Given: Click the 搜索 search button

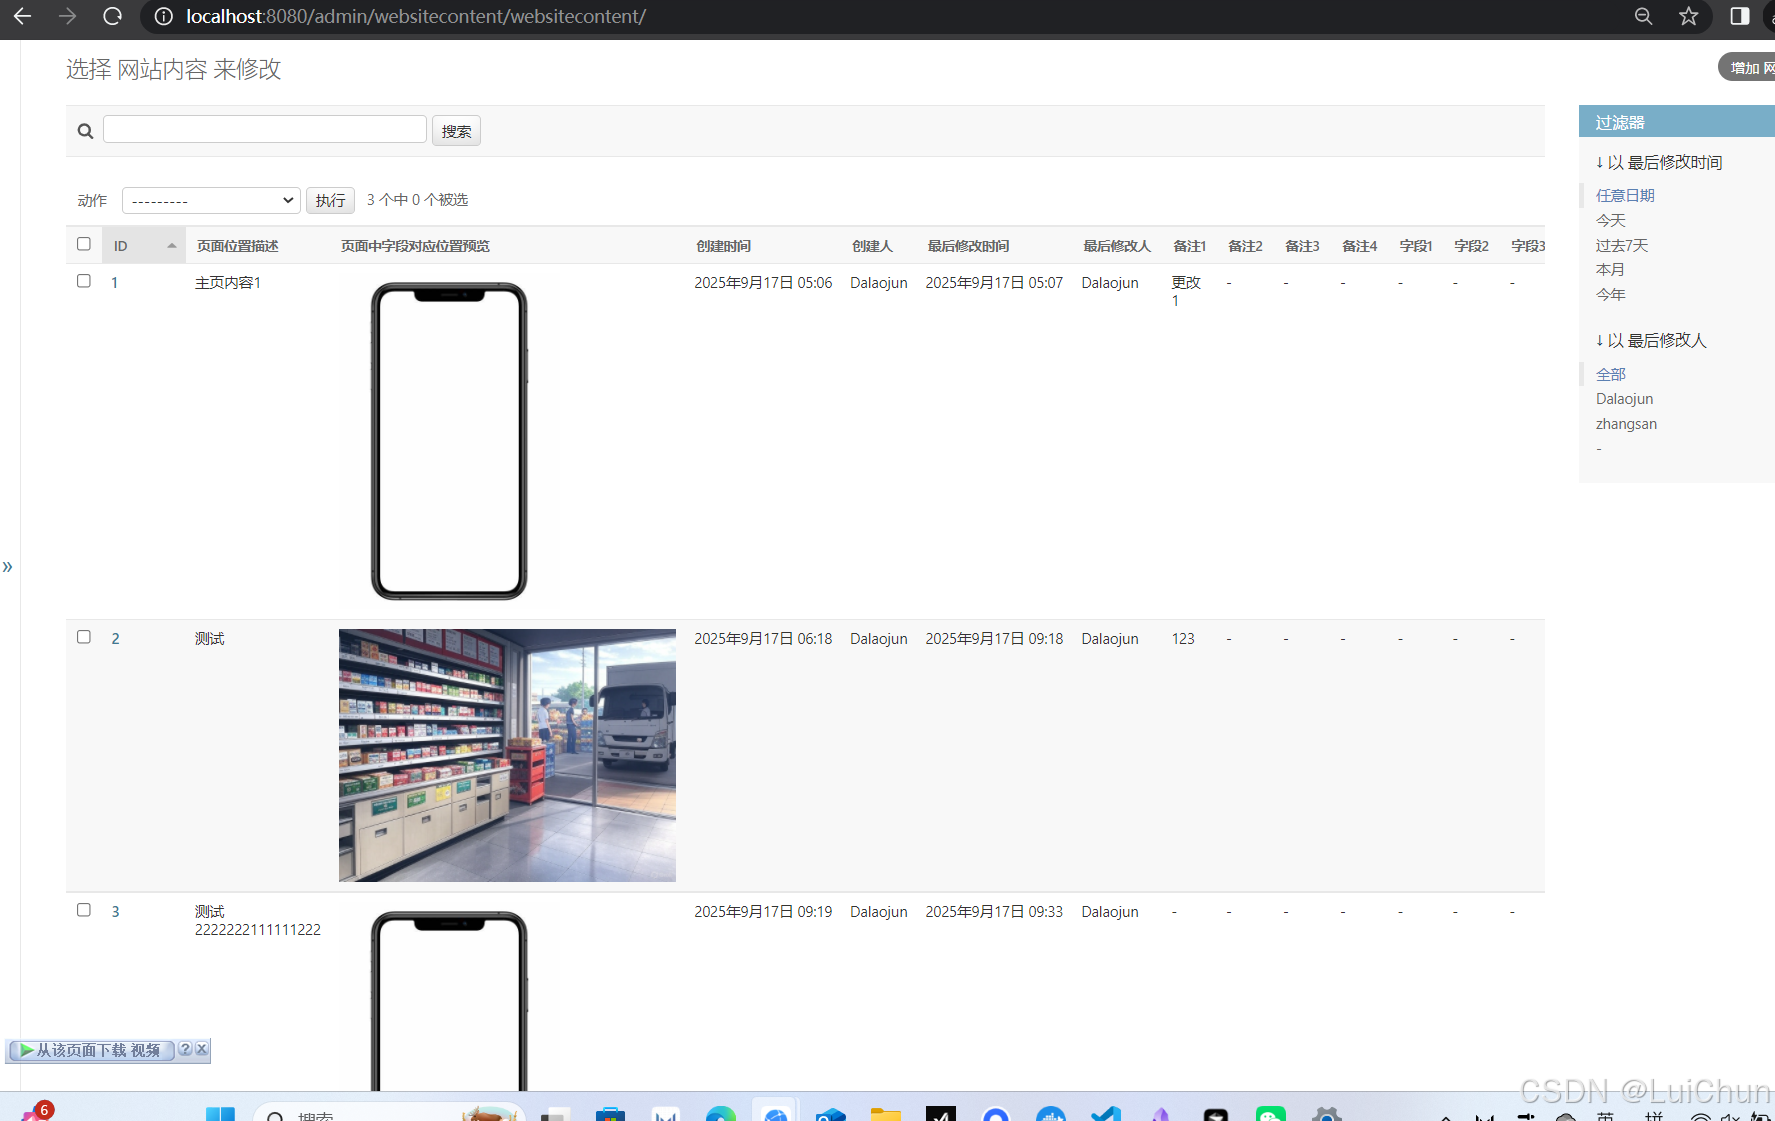Looking at the screenshot, I should [x=456, y=131].
